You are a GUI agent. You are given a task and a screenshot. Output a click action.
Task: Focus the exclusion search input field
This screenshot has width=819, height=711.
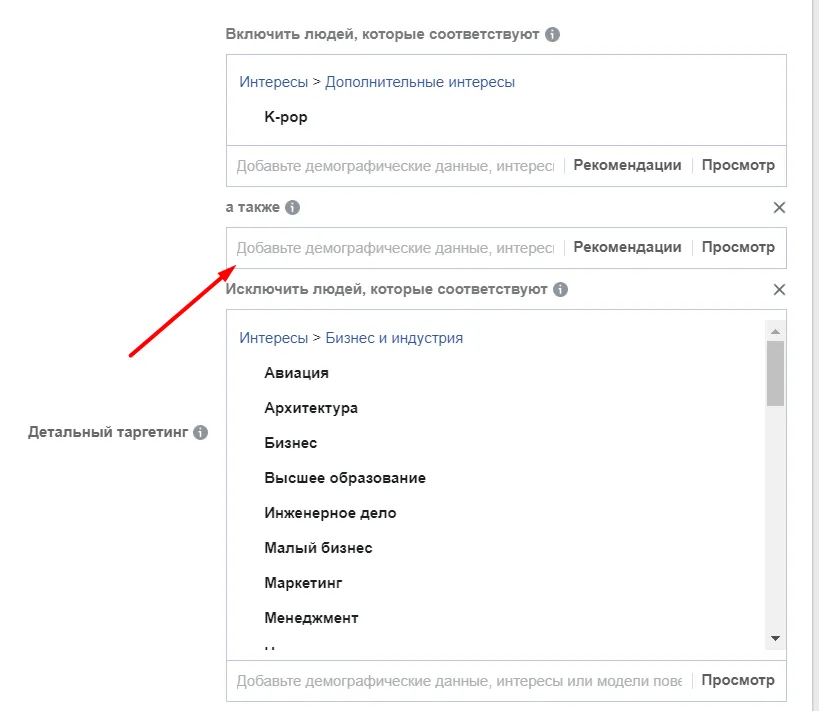click(x=459, y=681)
